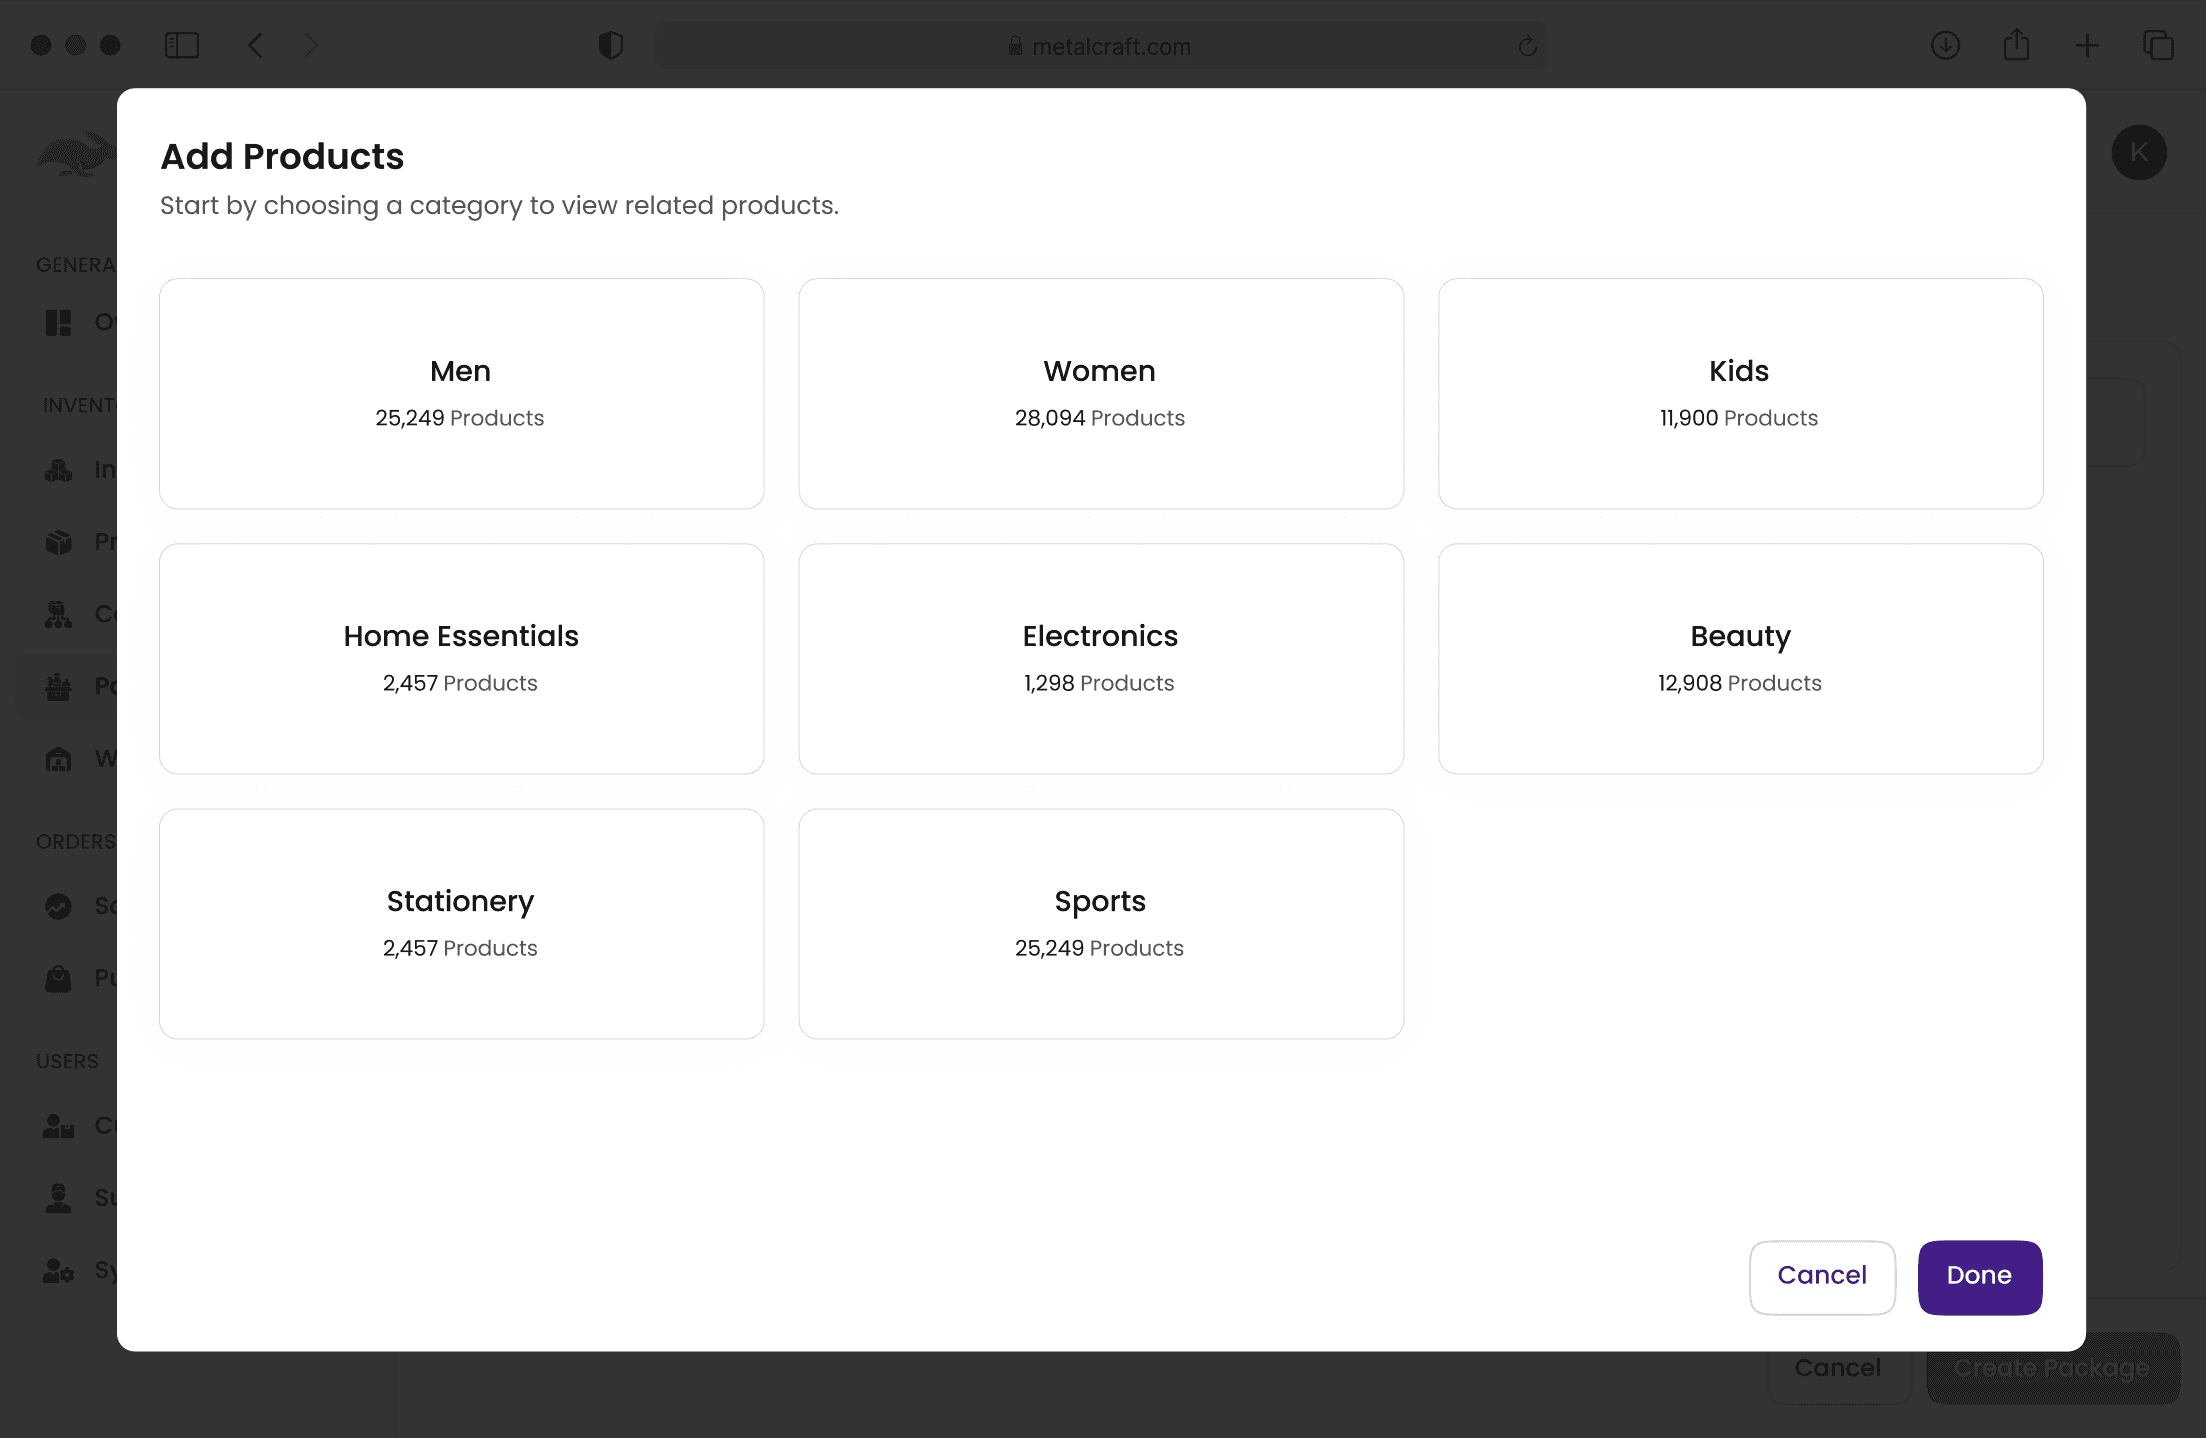Show tab overview icon

2158,45
